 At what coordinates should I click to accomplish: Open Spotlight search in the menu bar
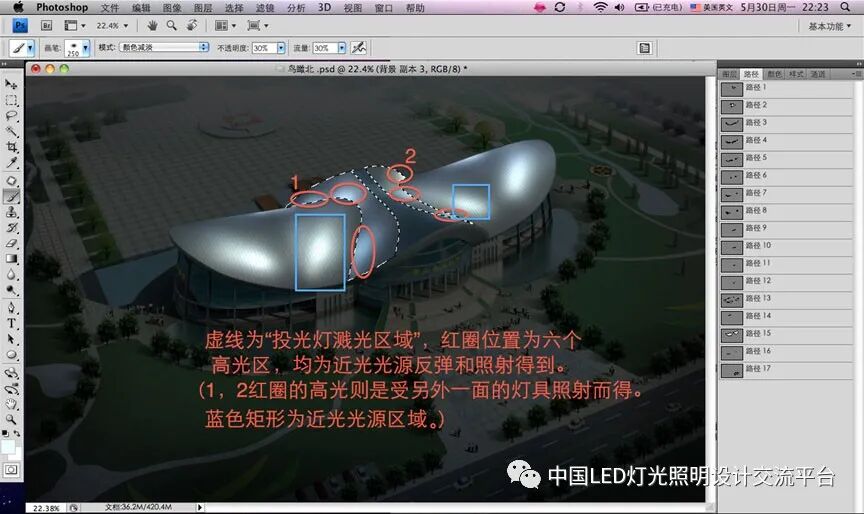845,7
